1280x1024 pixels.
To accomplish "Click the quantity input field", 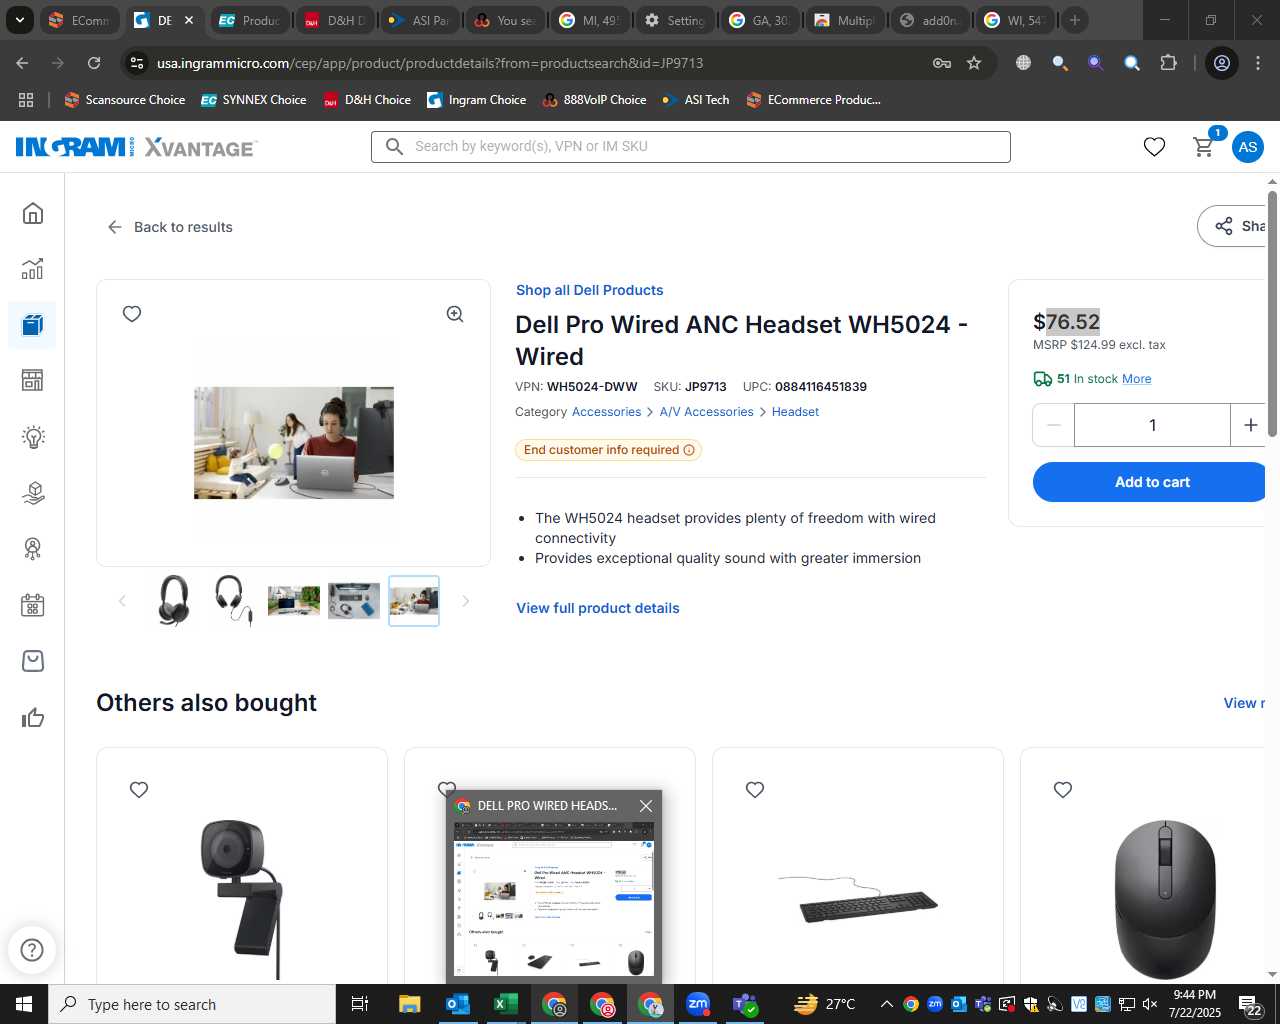I will click(x=1152, y=425).
